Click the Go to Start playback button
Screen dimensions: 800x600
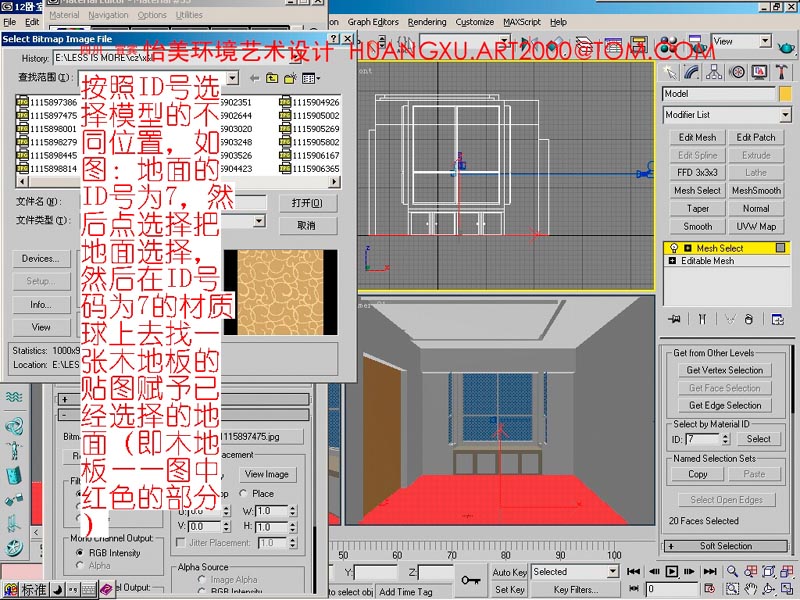point(634,571)
